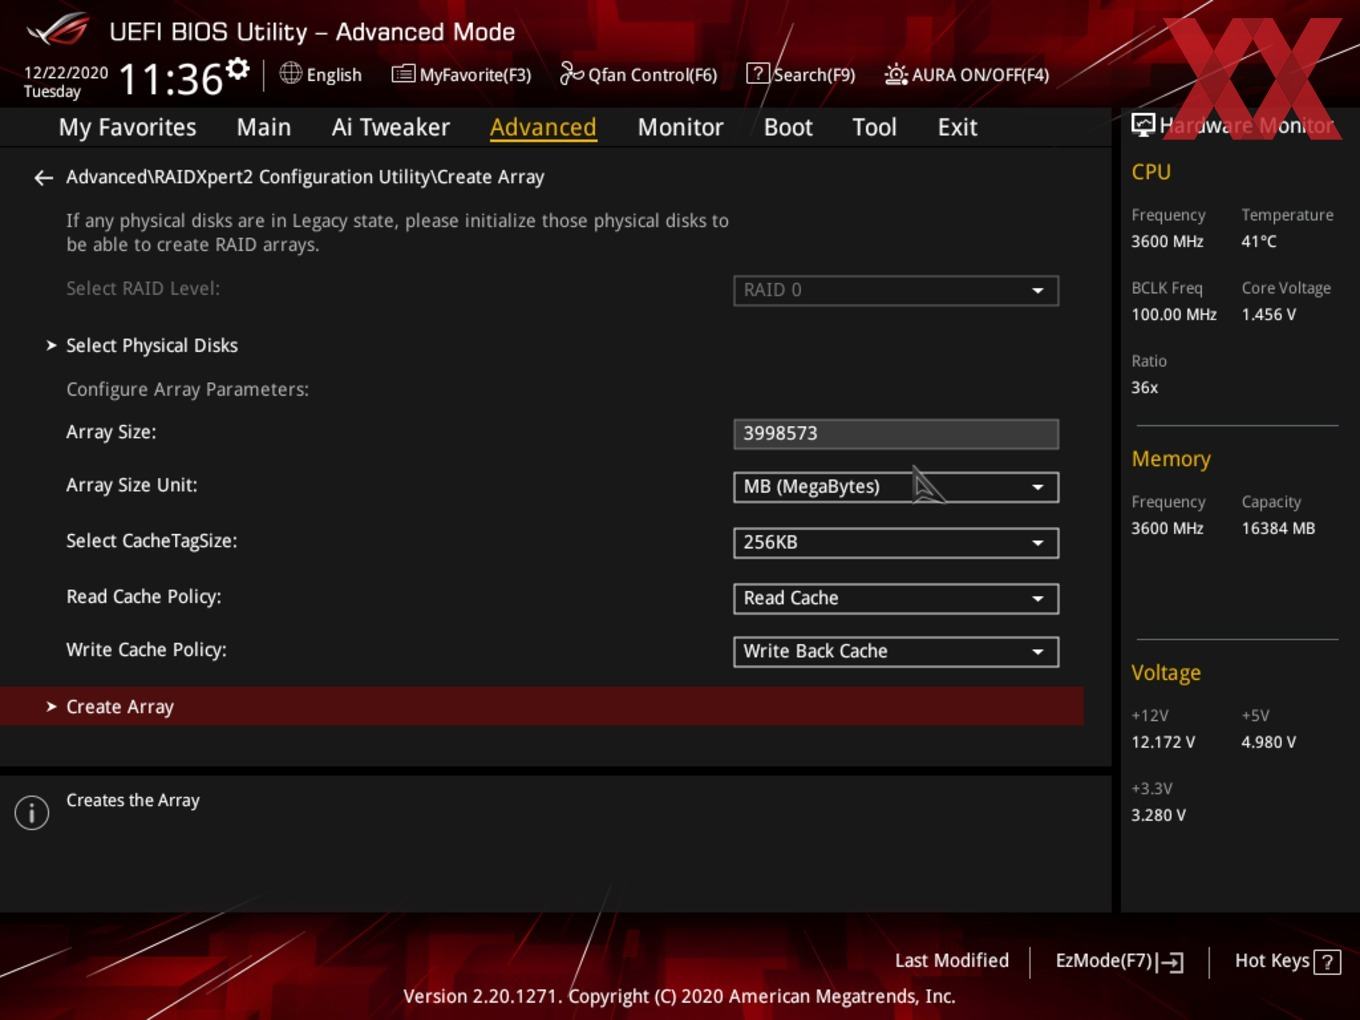Click the English language button

(321, 75)
